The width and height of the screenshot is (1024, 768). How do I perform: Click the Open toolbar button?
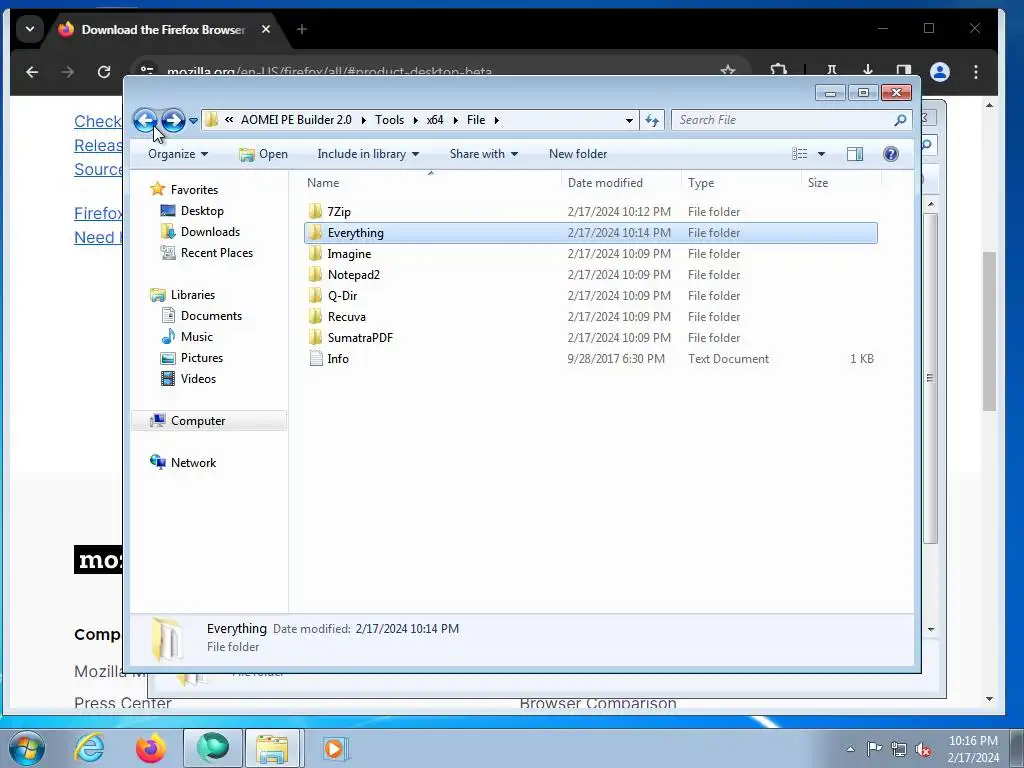[x=263, y=154]
